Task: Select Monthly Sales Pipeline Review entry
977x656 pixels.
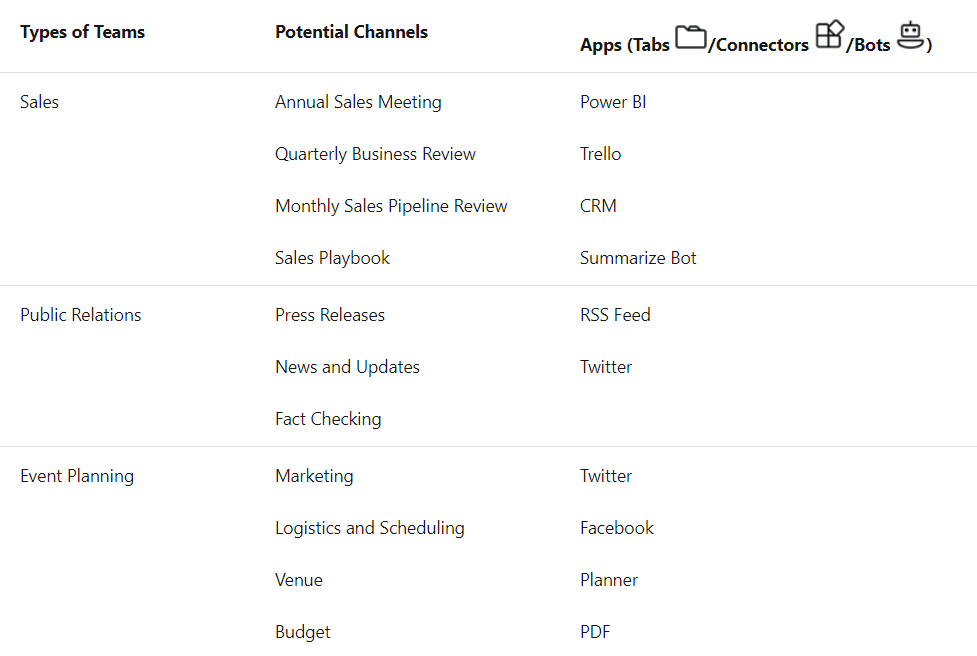Action: pyautogui.click(x=391, y=206)
